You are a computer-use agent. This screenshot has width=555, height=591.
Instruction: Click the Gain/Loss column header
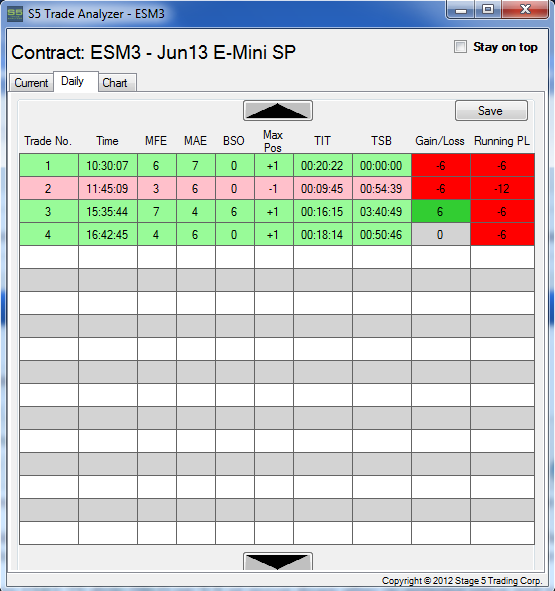(x=440, y=141)
